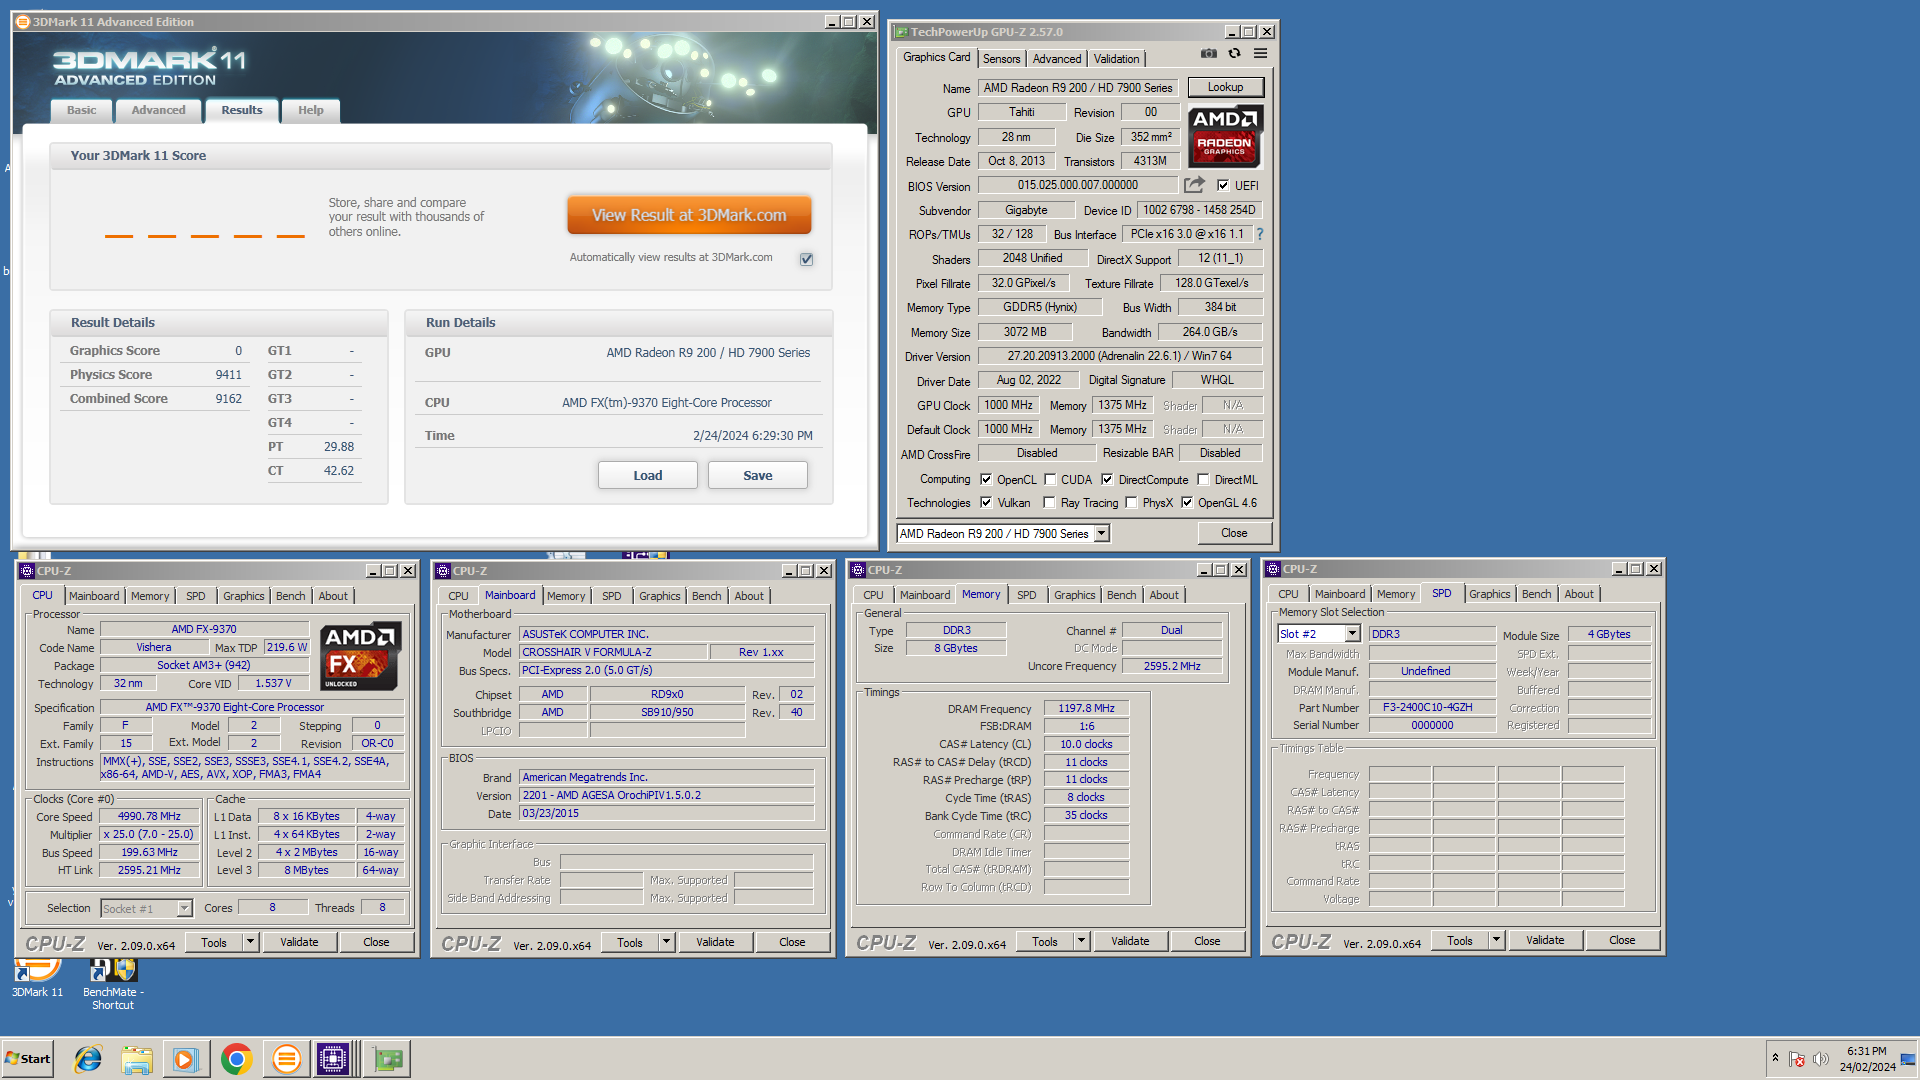Open the Basic tab in 3DMark 11
Image resolution: width=1920 pixels, height=1080 pixels.
[x=82, y=111]
